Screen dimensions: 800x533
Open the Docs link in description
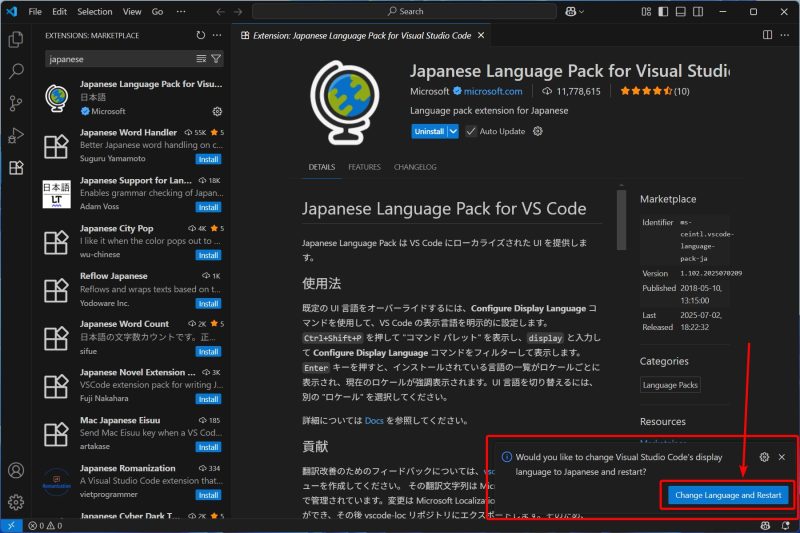374,420
